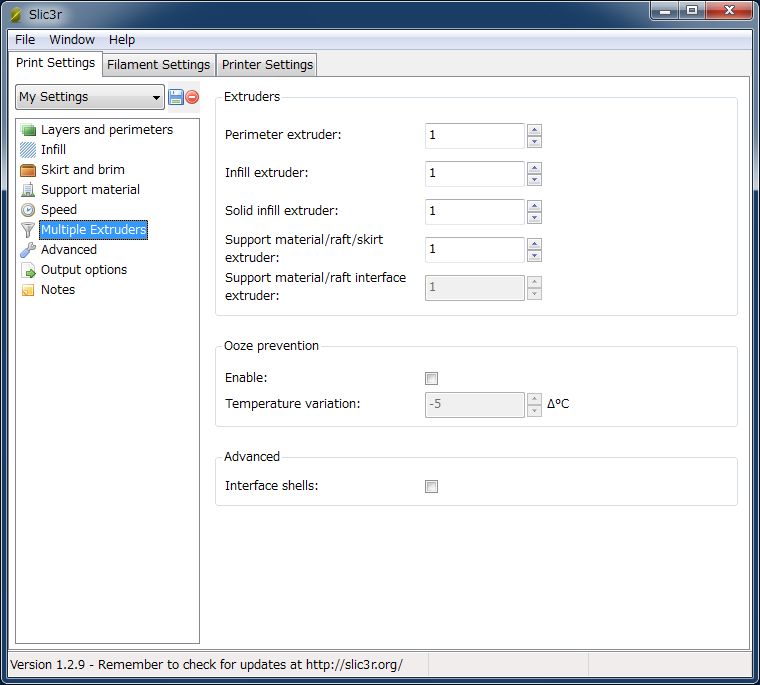
Task: Decrease Solid infill extruder value
Action: (x=534, y=218)
